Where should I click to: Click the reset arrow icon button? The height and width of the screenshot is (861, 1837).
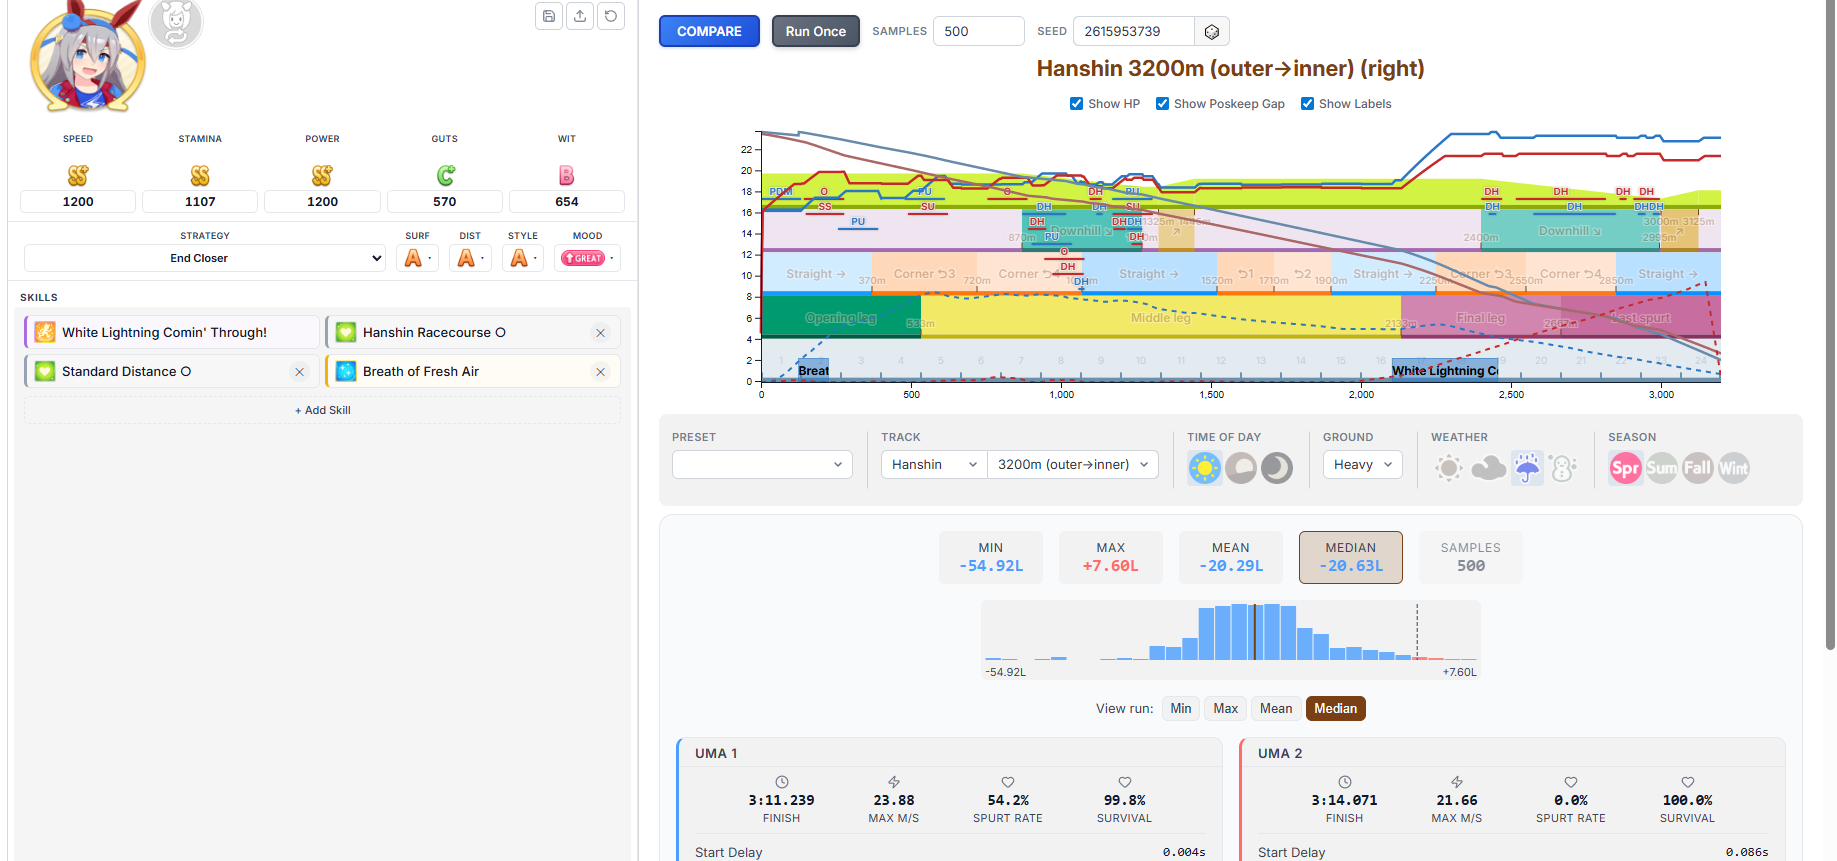pyautogui.click(x=611, y=16)
